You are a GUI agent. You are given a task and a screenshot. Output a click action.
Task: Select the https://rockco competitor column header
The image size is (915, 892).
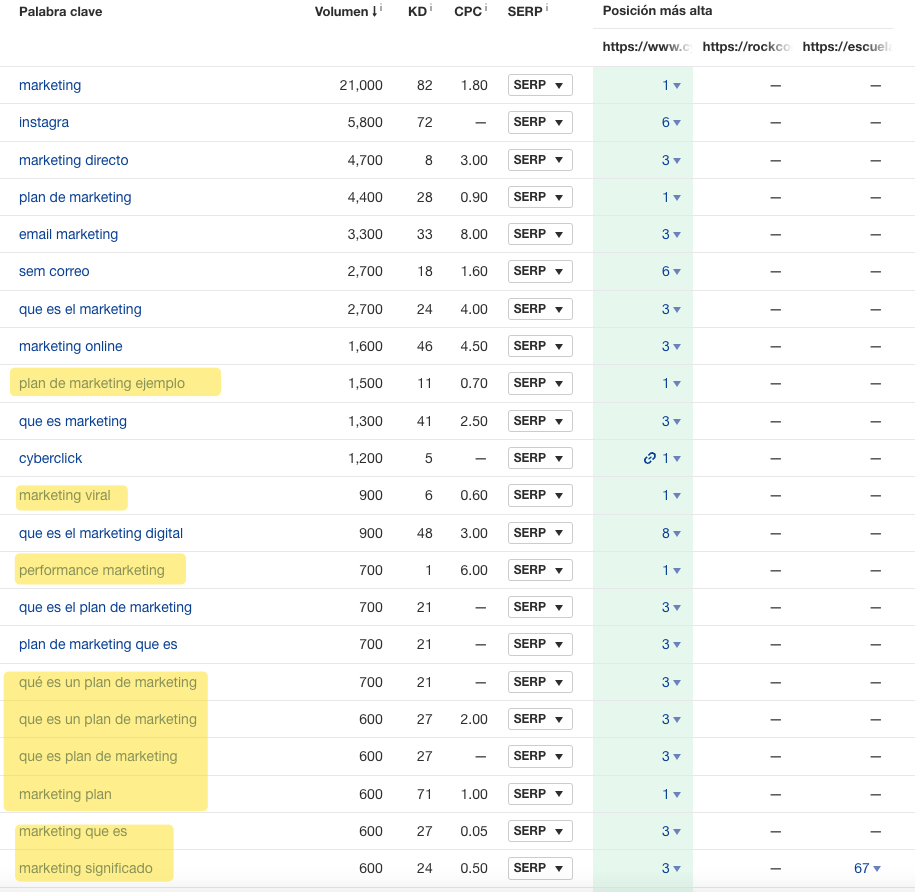click(x=746, y=47)
